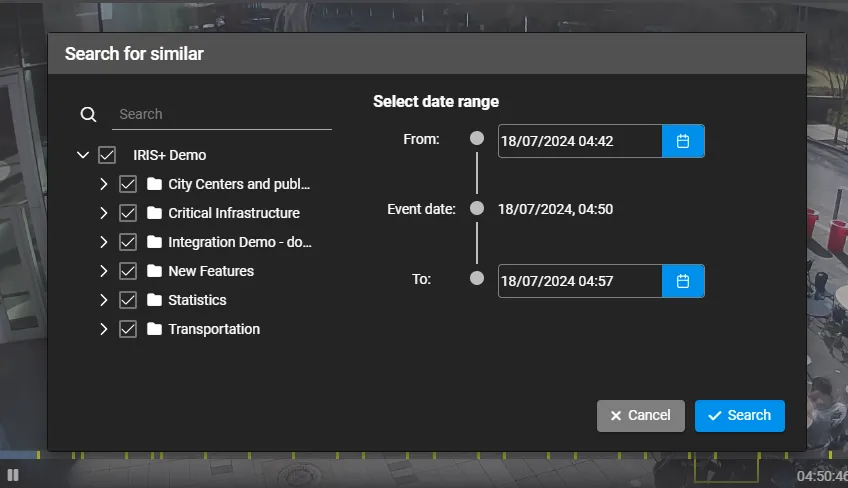This screenshot has height=488, width=848.
Task: Select the Transportation tree row label
Action: point(214,329)
